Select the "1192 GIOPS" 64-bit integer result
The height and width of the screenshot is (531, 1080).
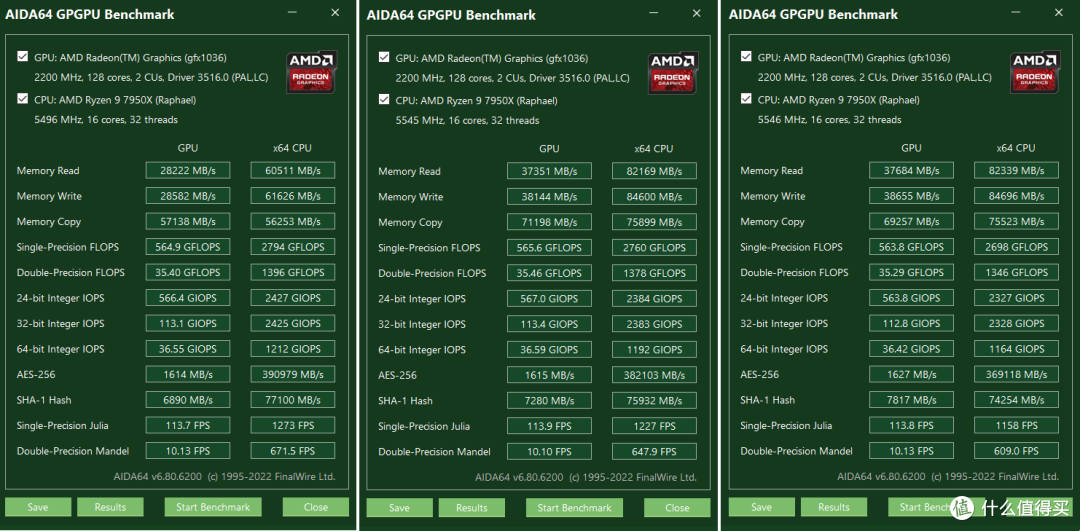click(654, 350)
